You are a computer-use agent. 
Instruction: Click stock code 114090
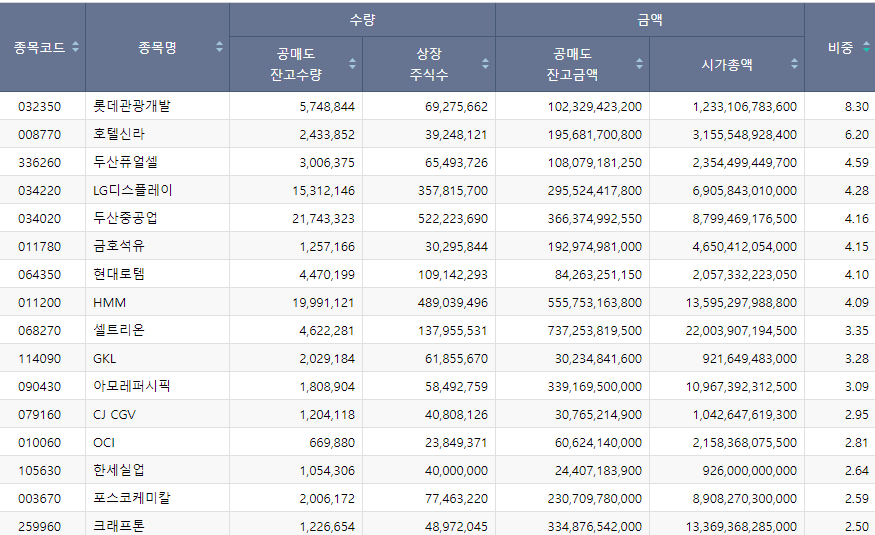click(x=40, y=358)
